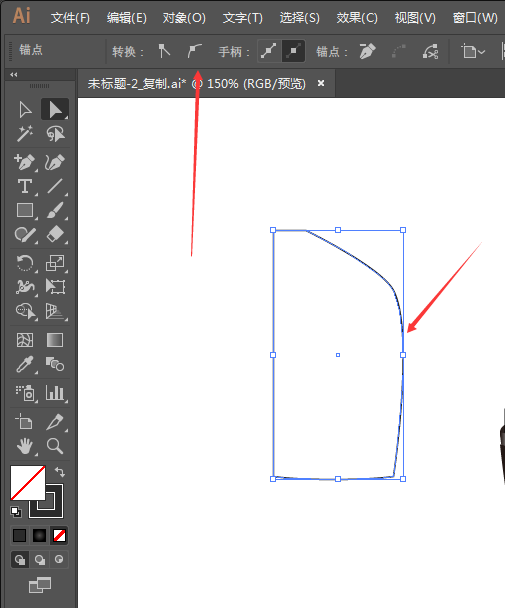Select the Slice tool
Image resolution: width=505 pixels, height=608 pixels.
[x=55, y=422]
